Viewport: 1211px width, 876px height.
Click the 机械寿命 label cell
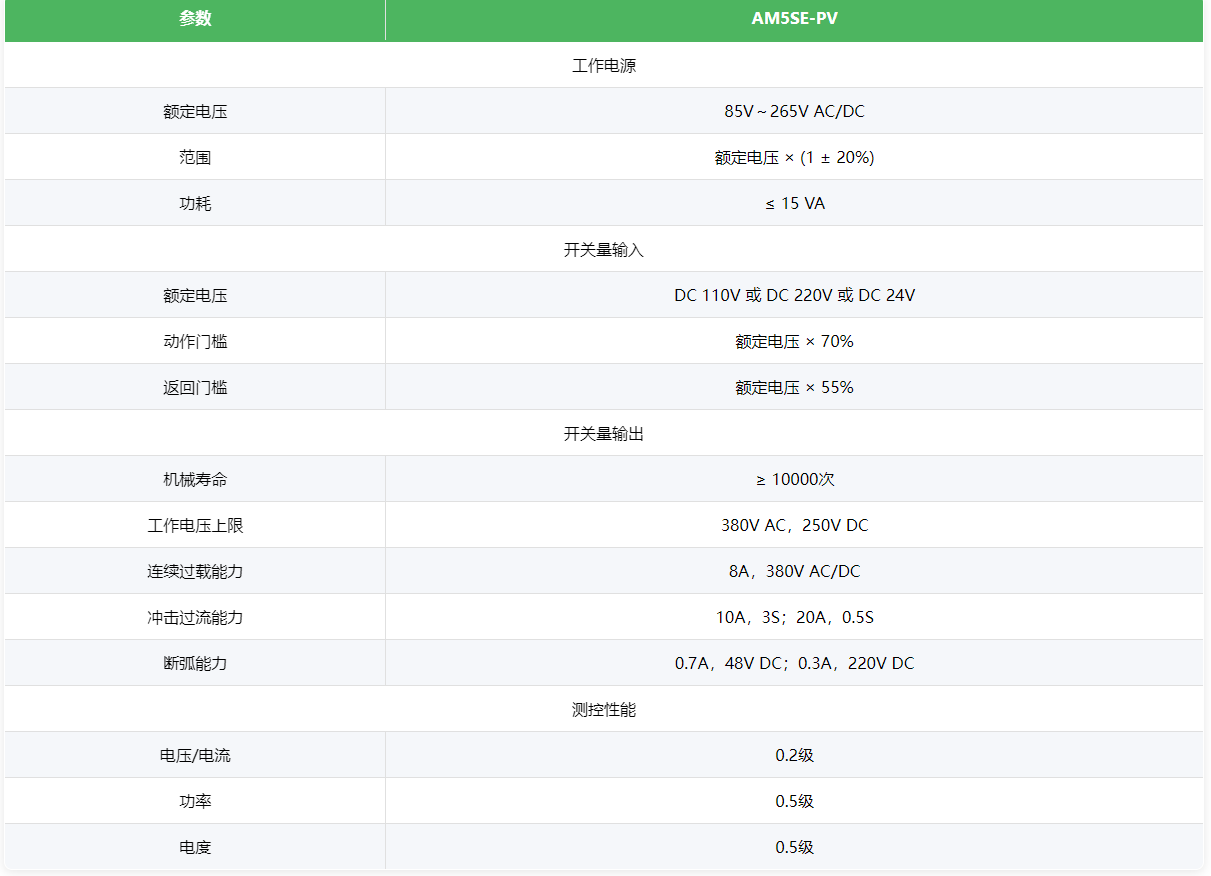point(195,479)
